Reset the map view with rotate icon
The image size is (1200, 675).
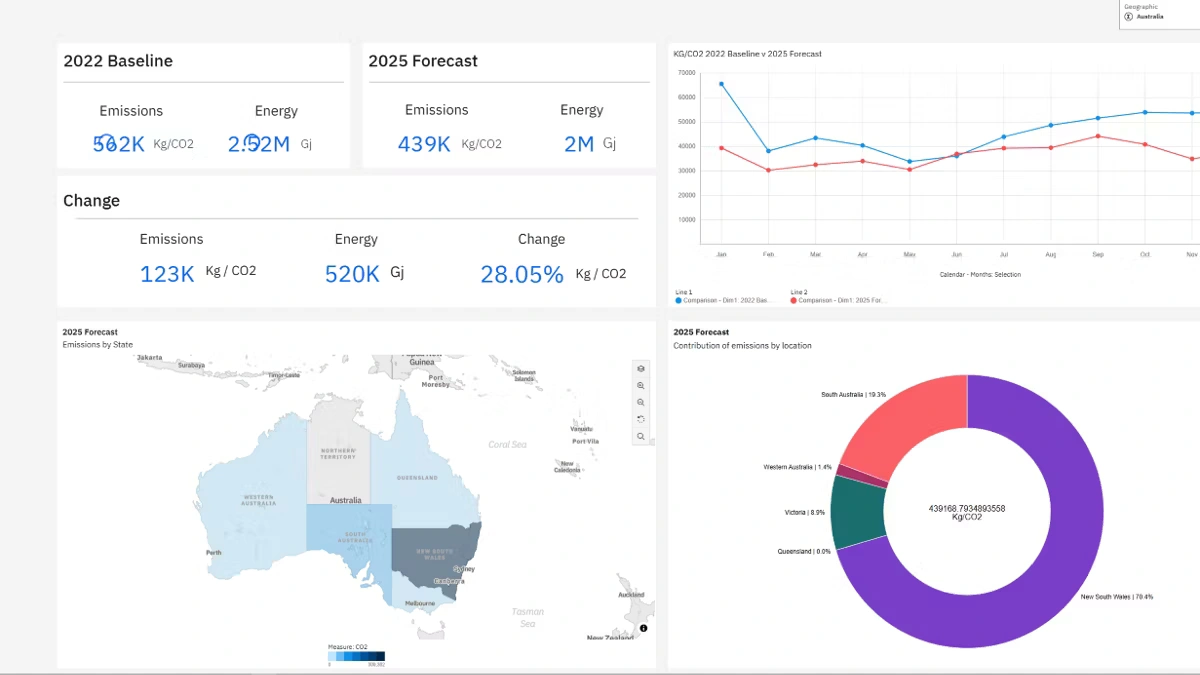point(641,419)
